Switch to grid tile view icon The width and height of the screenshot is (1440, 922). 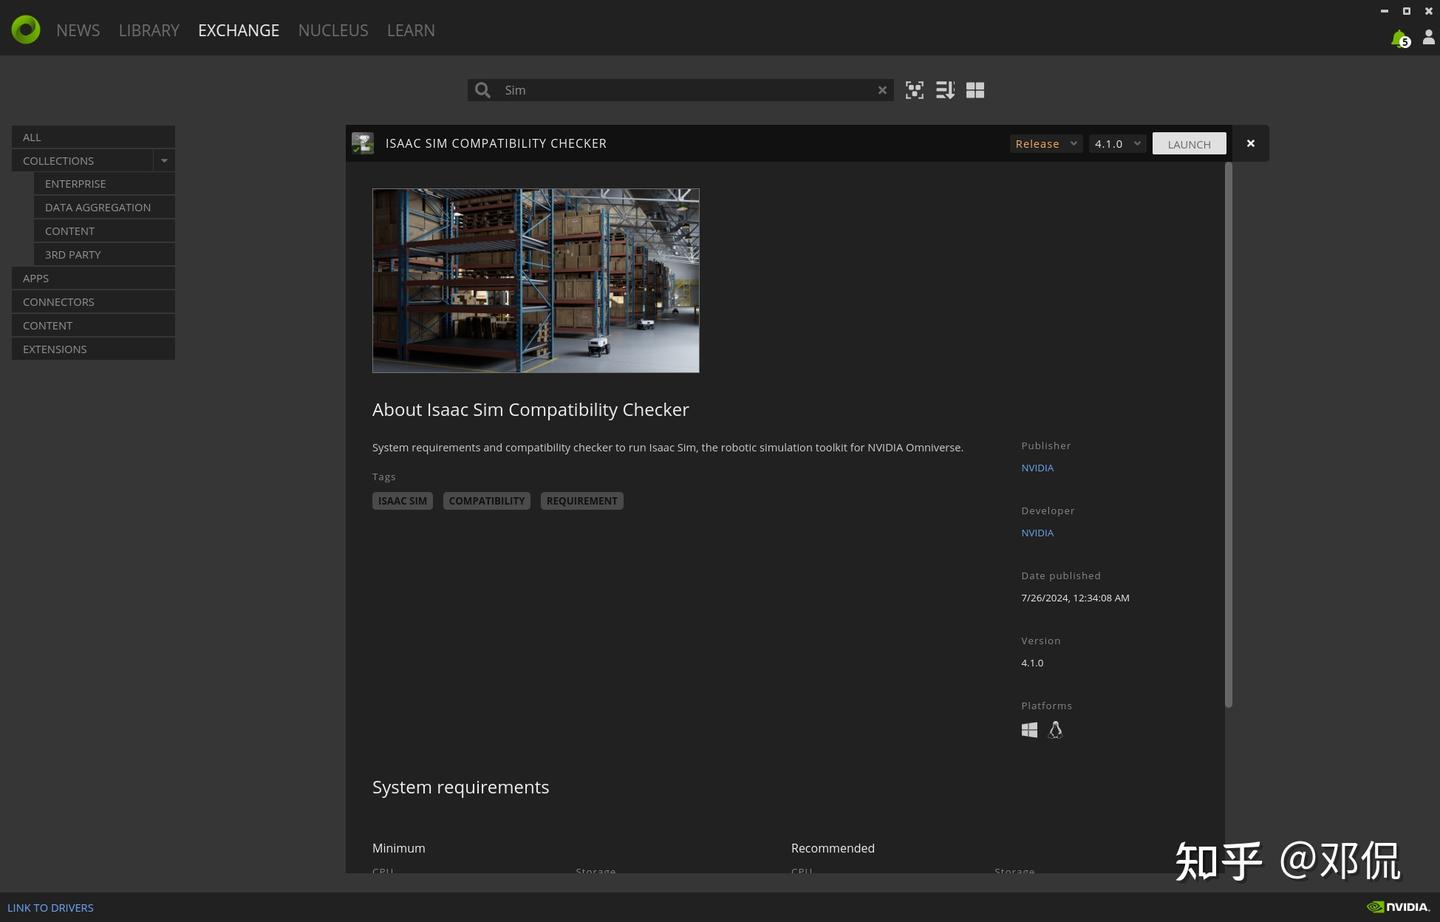975,90
